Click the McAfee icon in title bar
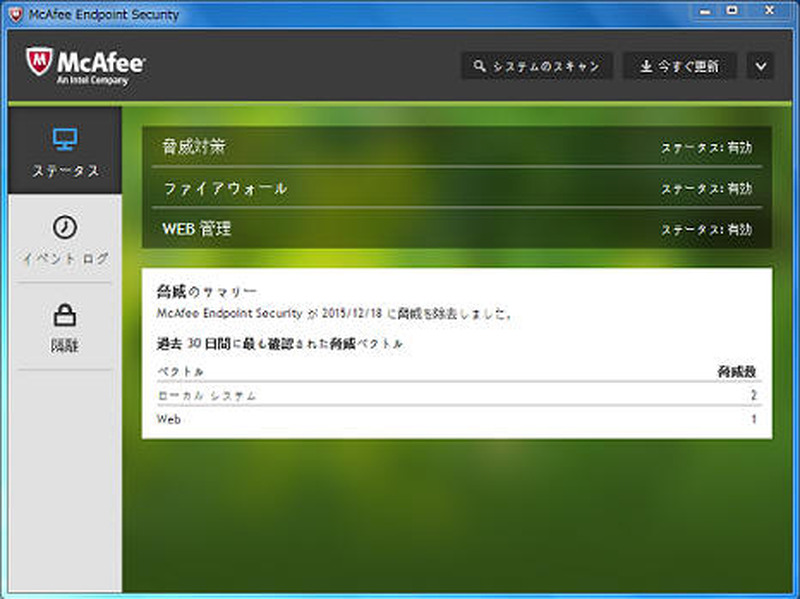Image resolution: width=800 pixels, height=599 pixels. (14, 14)
